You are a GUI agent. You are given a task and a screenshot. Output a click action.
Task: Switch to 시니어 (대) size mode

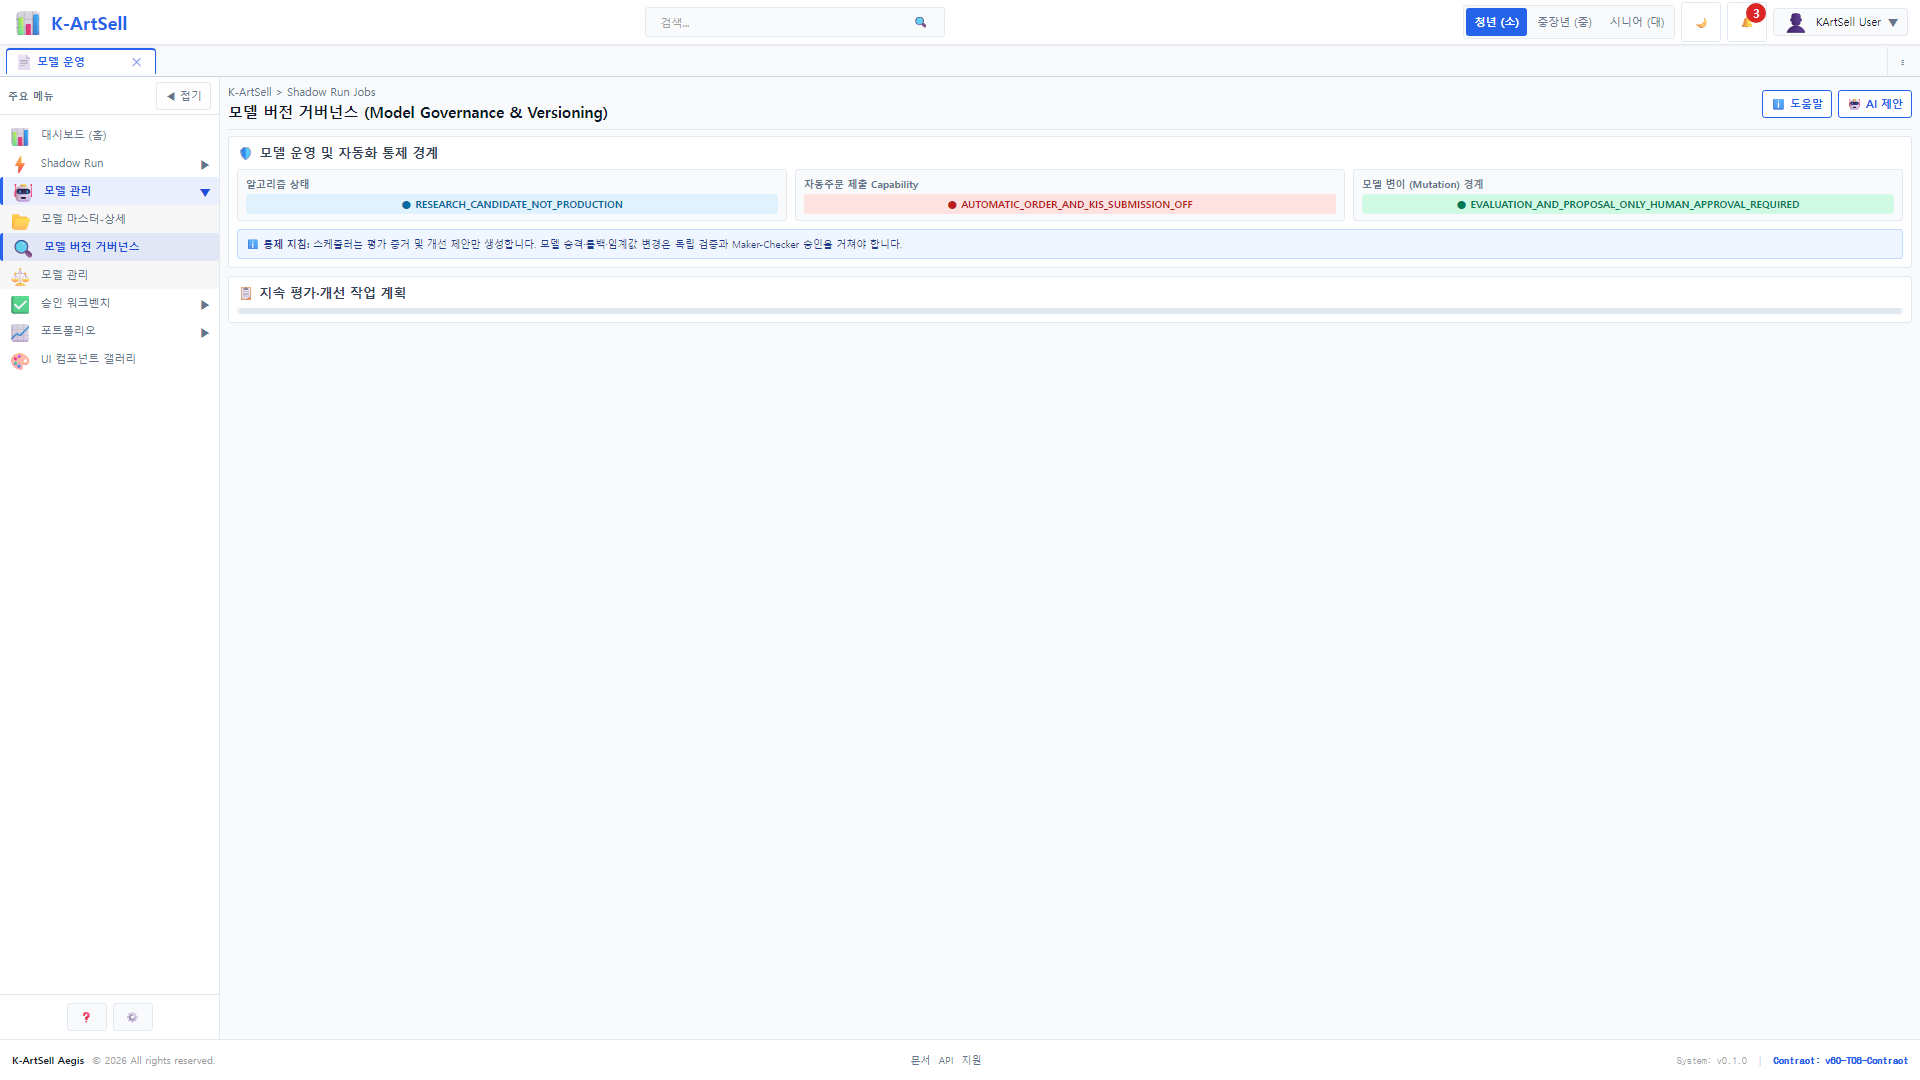pos(1637,22)
